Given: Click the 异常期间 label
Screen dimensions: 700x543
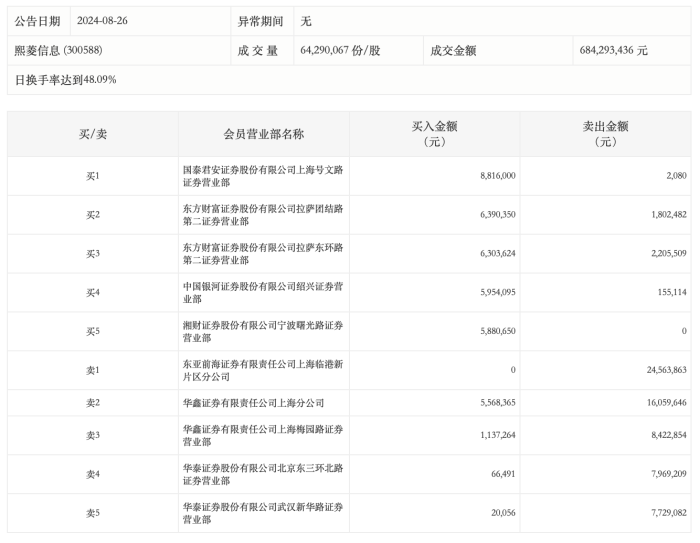Looking at the screenshot, I should pos(260,21).
